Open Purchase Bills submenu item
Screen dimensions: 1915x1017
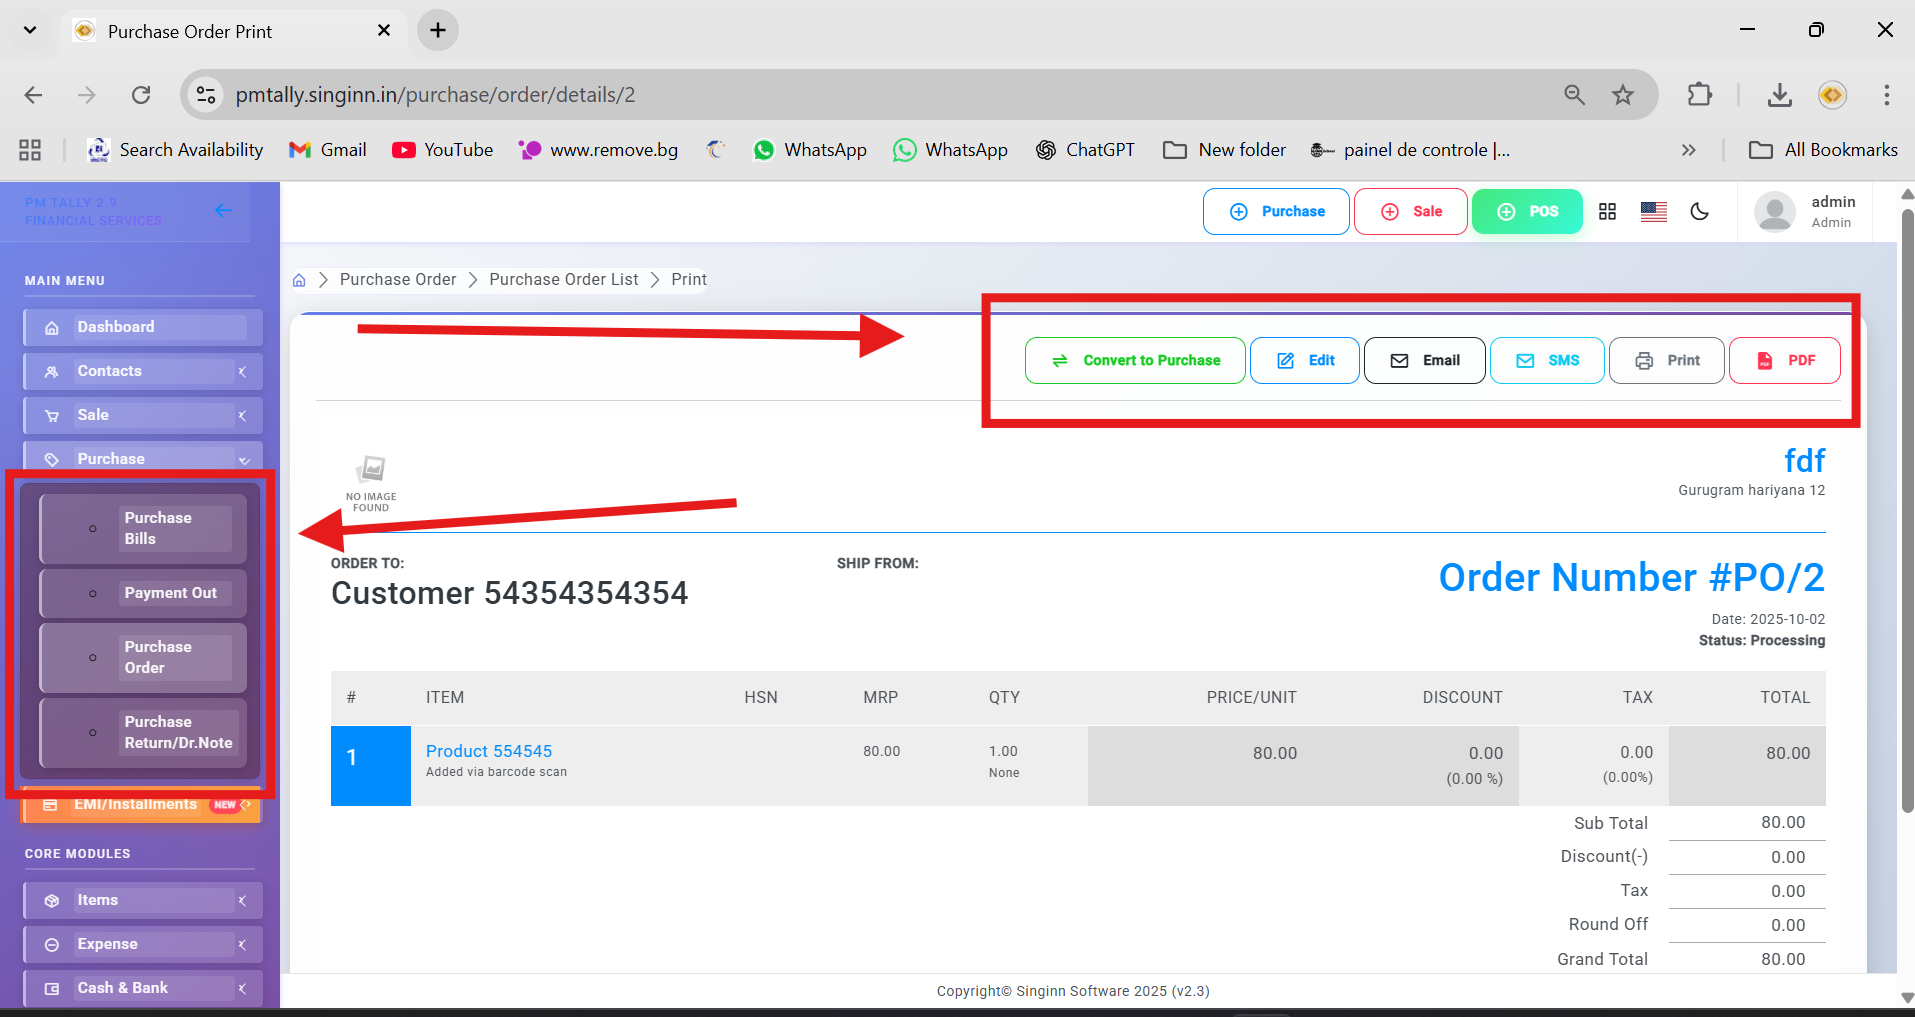coord(157,528)
